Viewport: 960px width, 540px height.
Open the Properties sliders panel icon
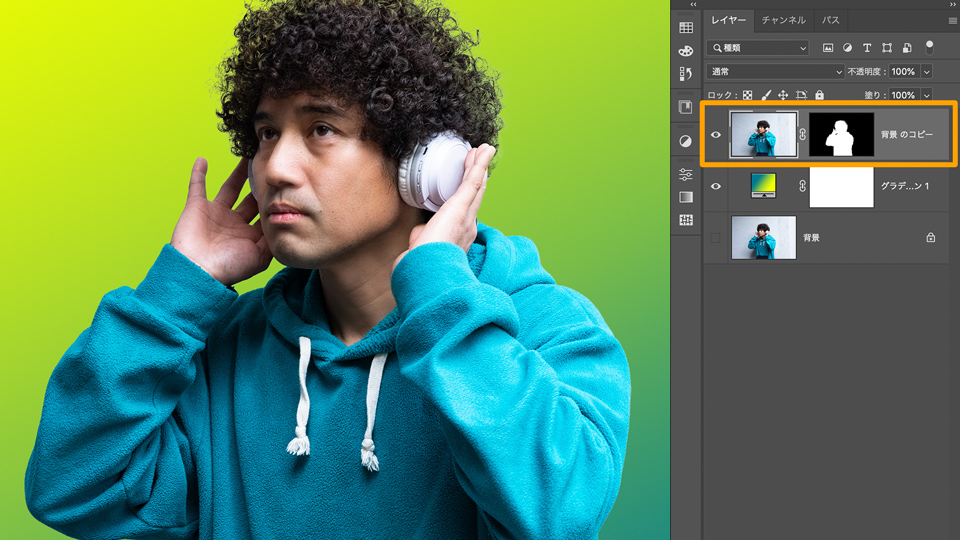pos(686,174)
